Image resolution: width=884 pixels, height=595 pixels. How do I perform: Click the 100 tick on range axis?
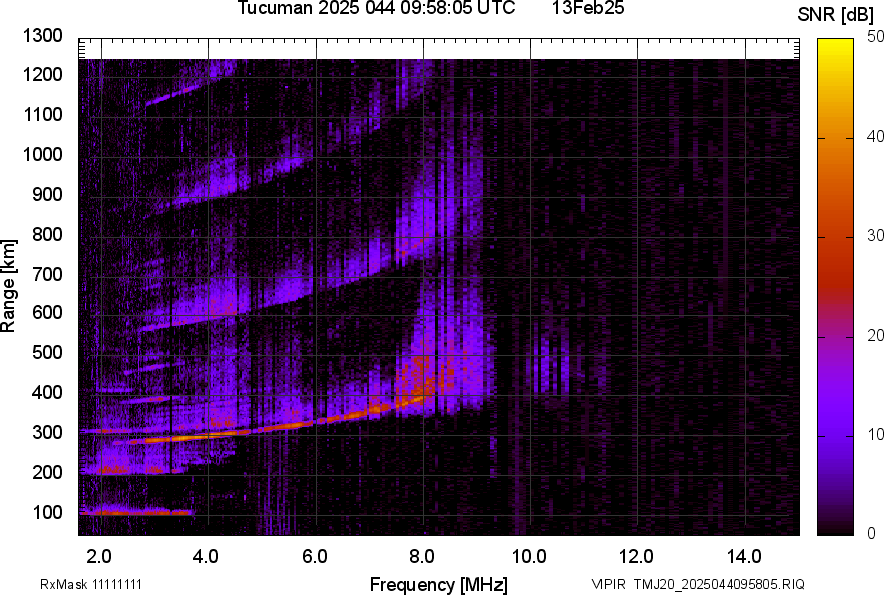pos(50,512)
